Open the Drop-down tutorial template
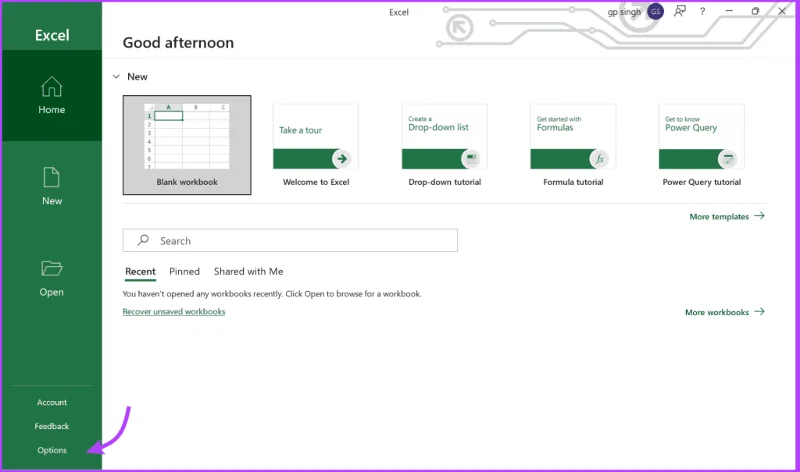This screenshot has width=800, height=472. click(444, 145)
